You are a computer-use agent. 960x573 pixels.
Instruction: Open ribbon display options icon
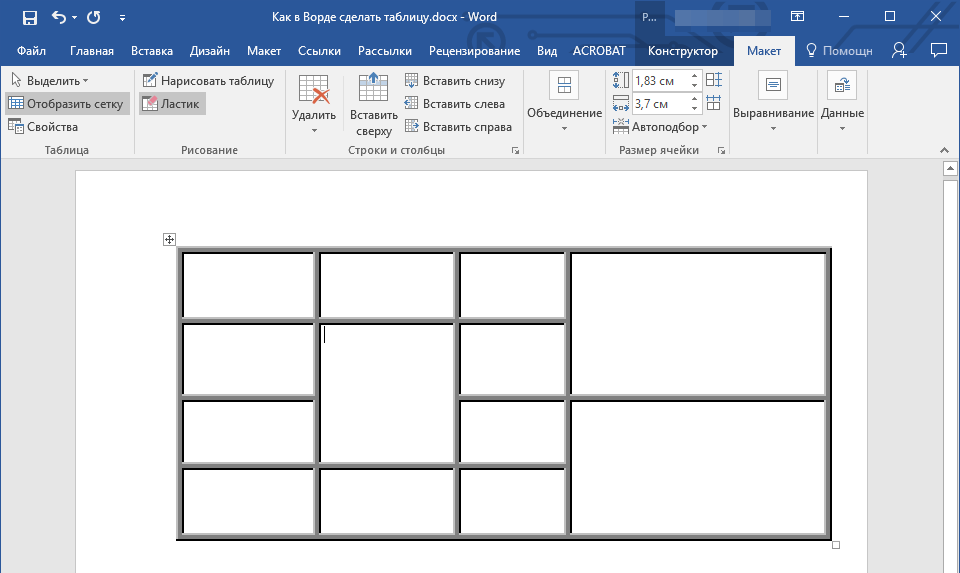coord(797,17)
